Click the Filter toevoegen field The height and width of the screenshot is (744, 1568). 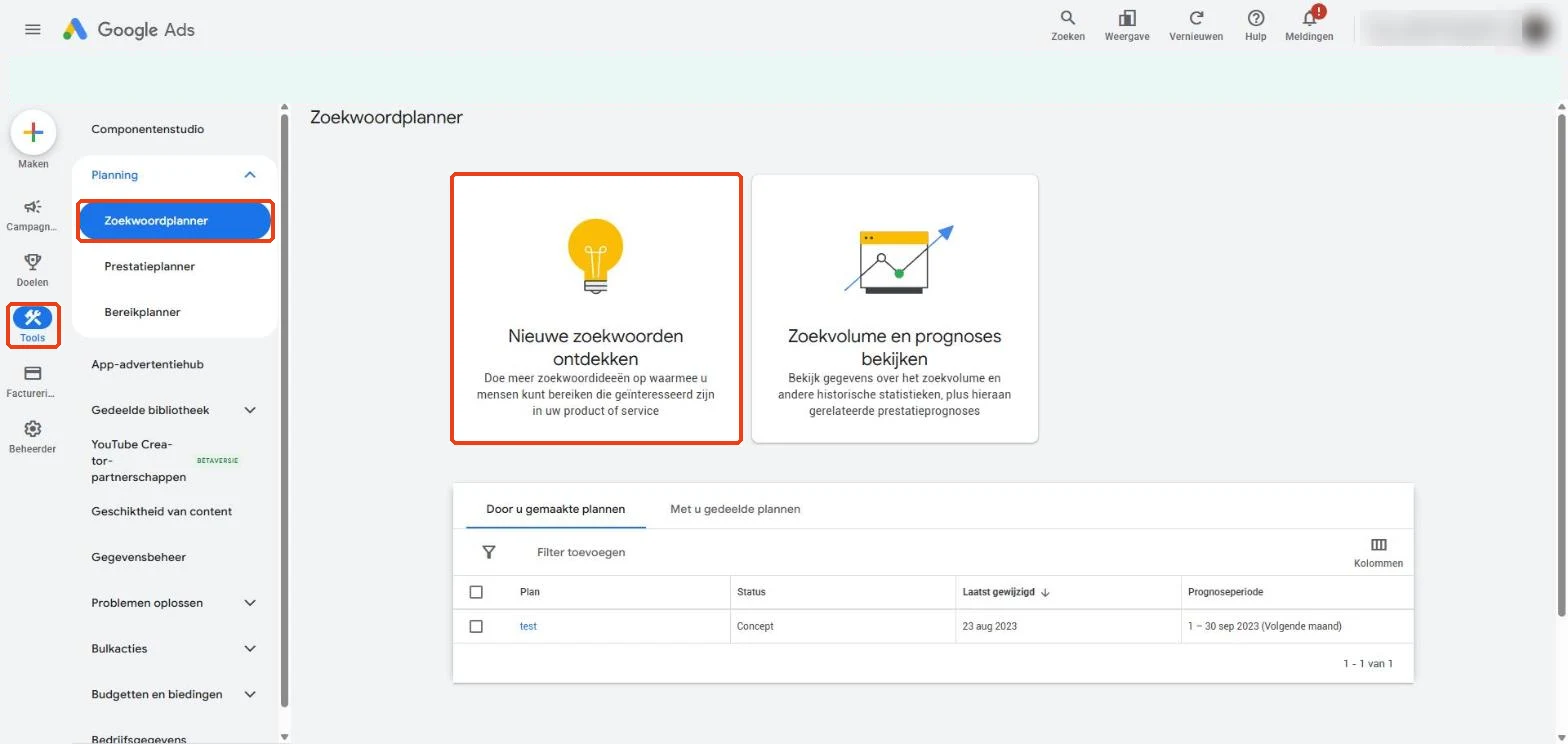(x=582, y=552)
